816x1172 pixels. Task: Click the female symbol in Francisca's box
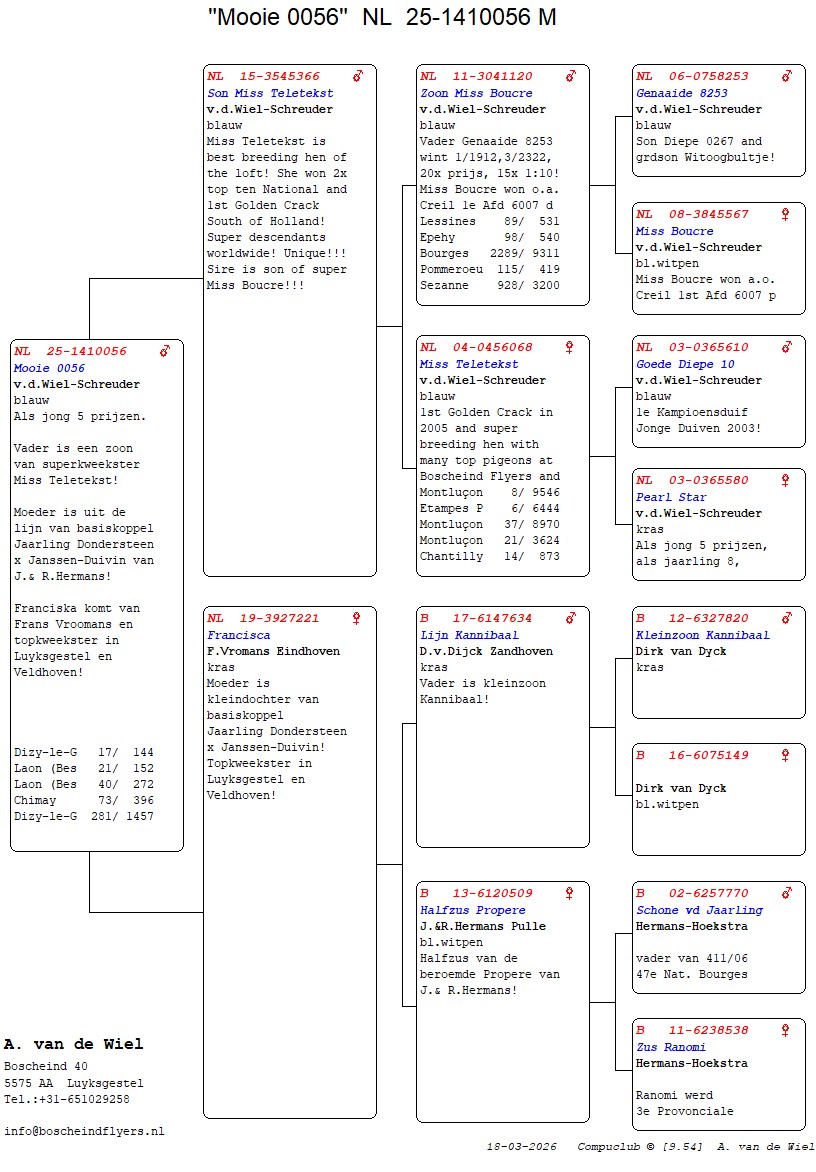click(356, 618)
